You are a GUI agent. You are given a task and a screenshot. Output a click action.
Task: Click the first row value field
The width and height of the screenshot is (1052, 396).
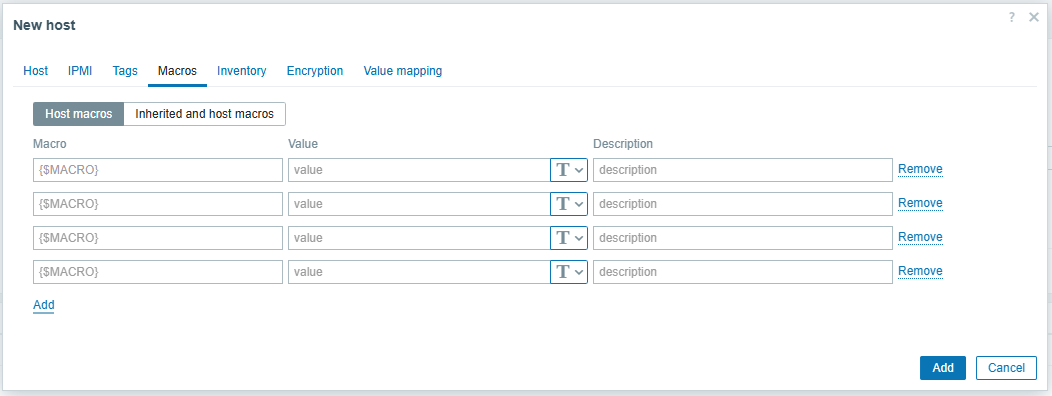[x=419, y=170]
